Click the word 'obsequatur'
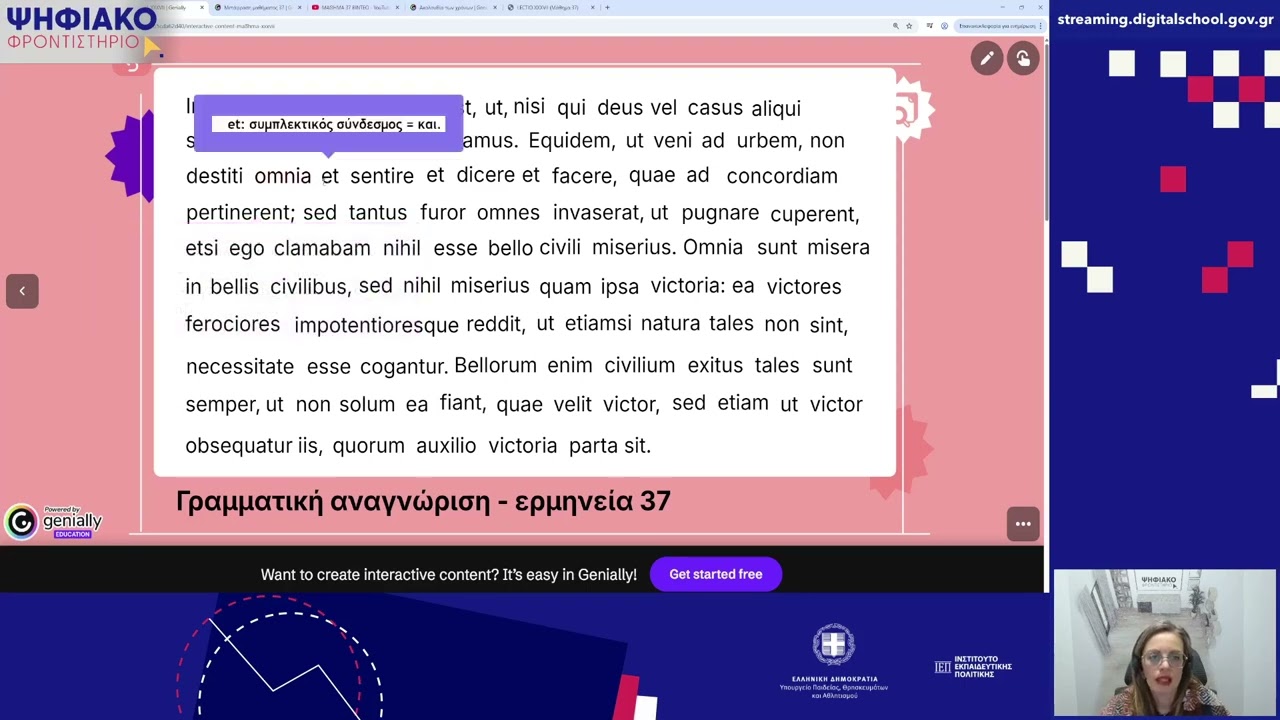Image resolution: width=1280 pixels, height=720 pixels. click(239, 446)
